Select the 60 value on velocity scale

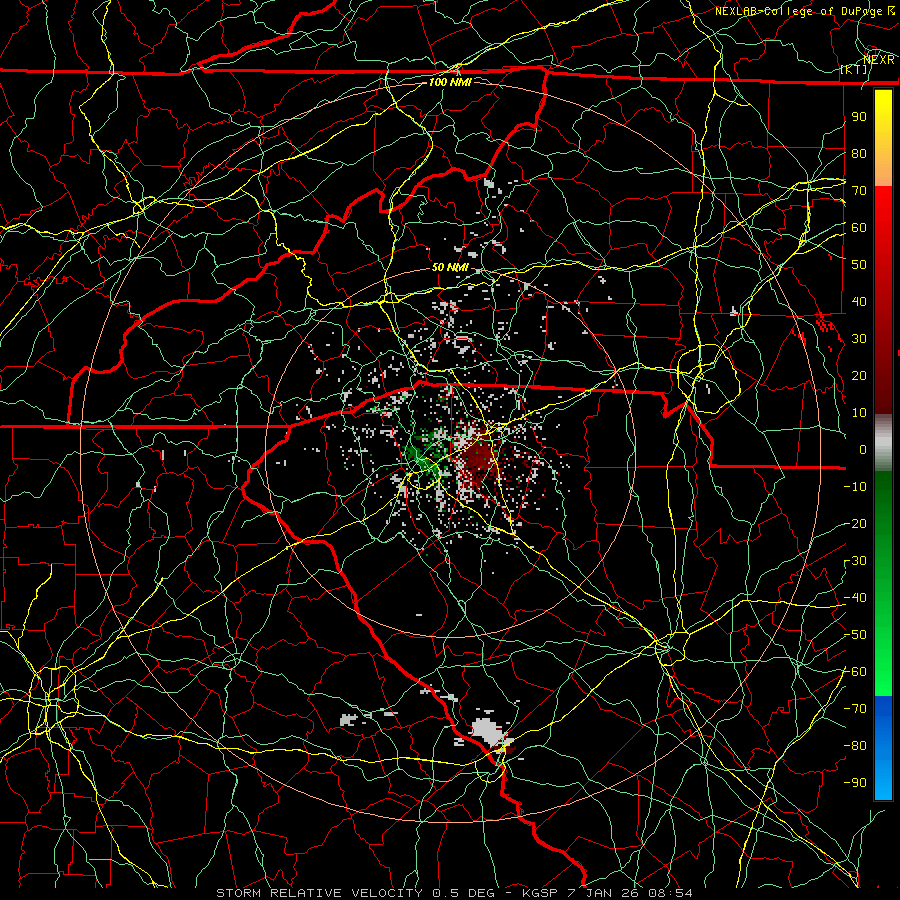[859, 227]
